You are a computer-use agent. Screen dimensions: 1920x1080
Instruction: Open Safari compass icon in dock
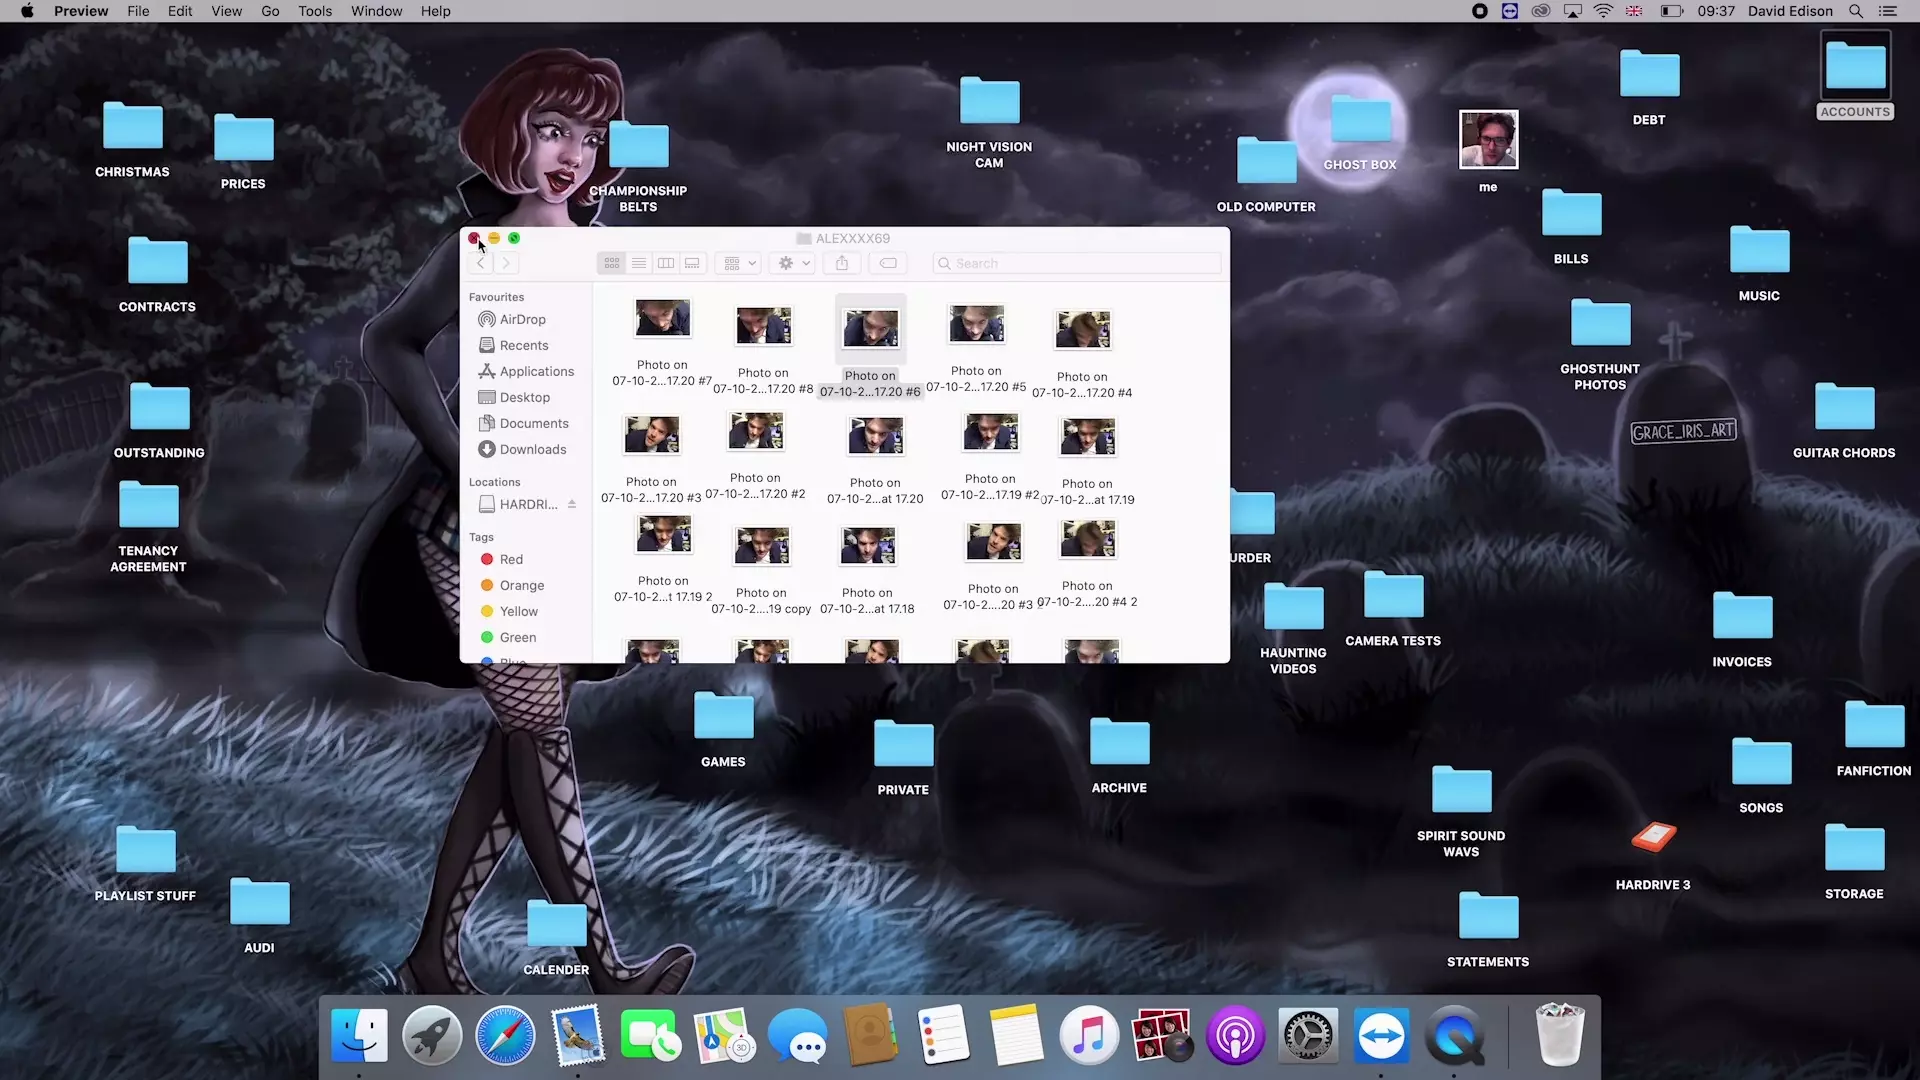[505, 1035]
